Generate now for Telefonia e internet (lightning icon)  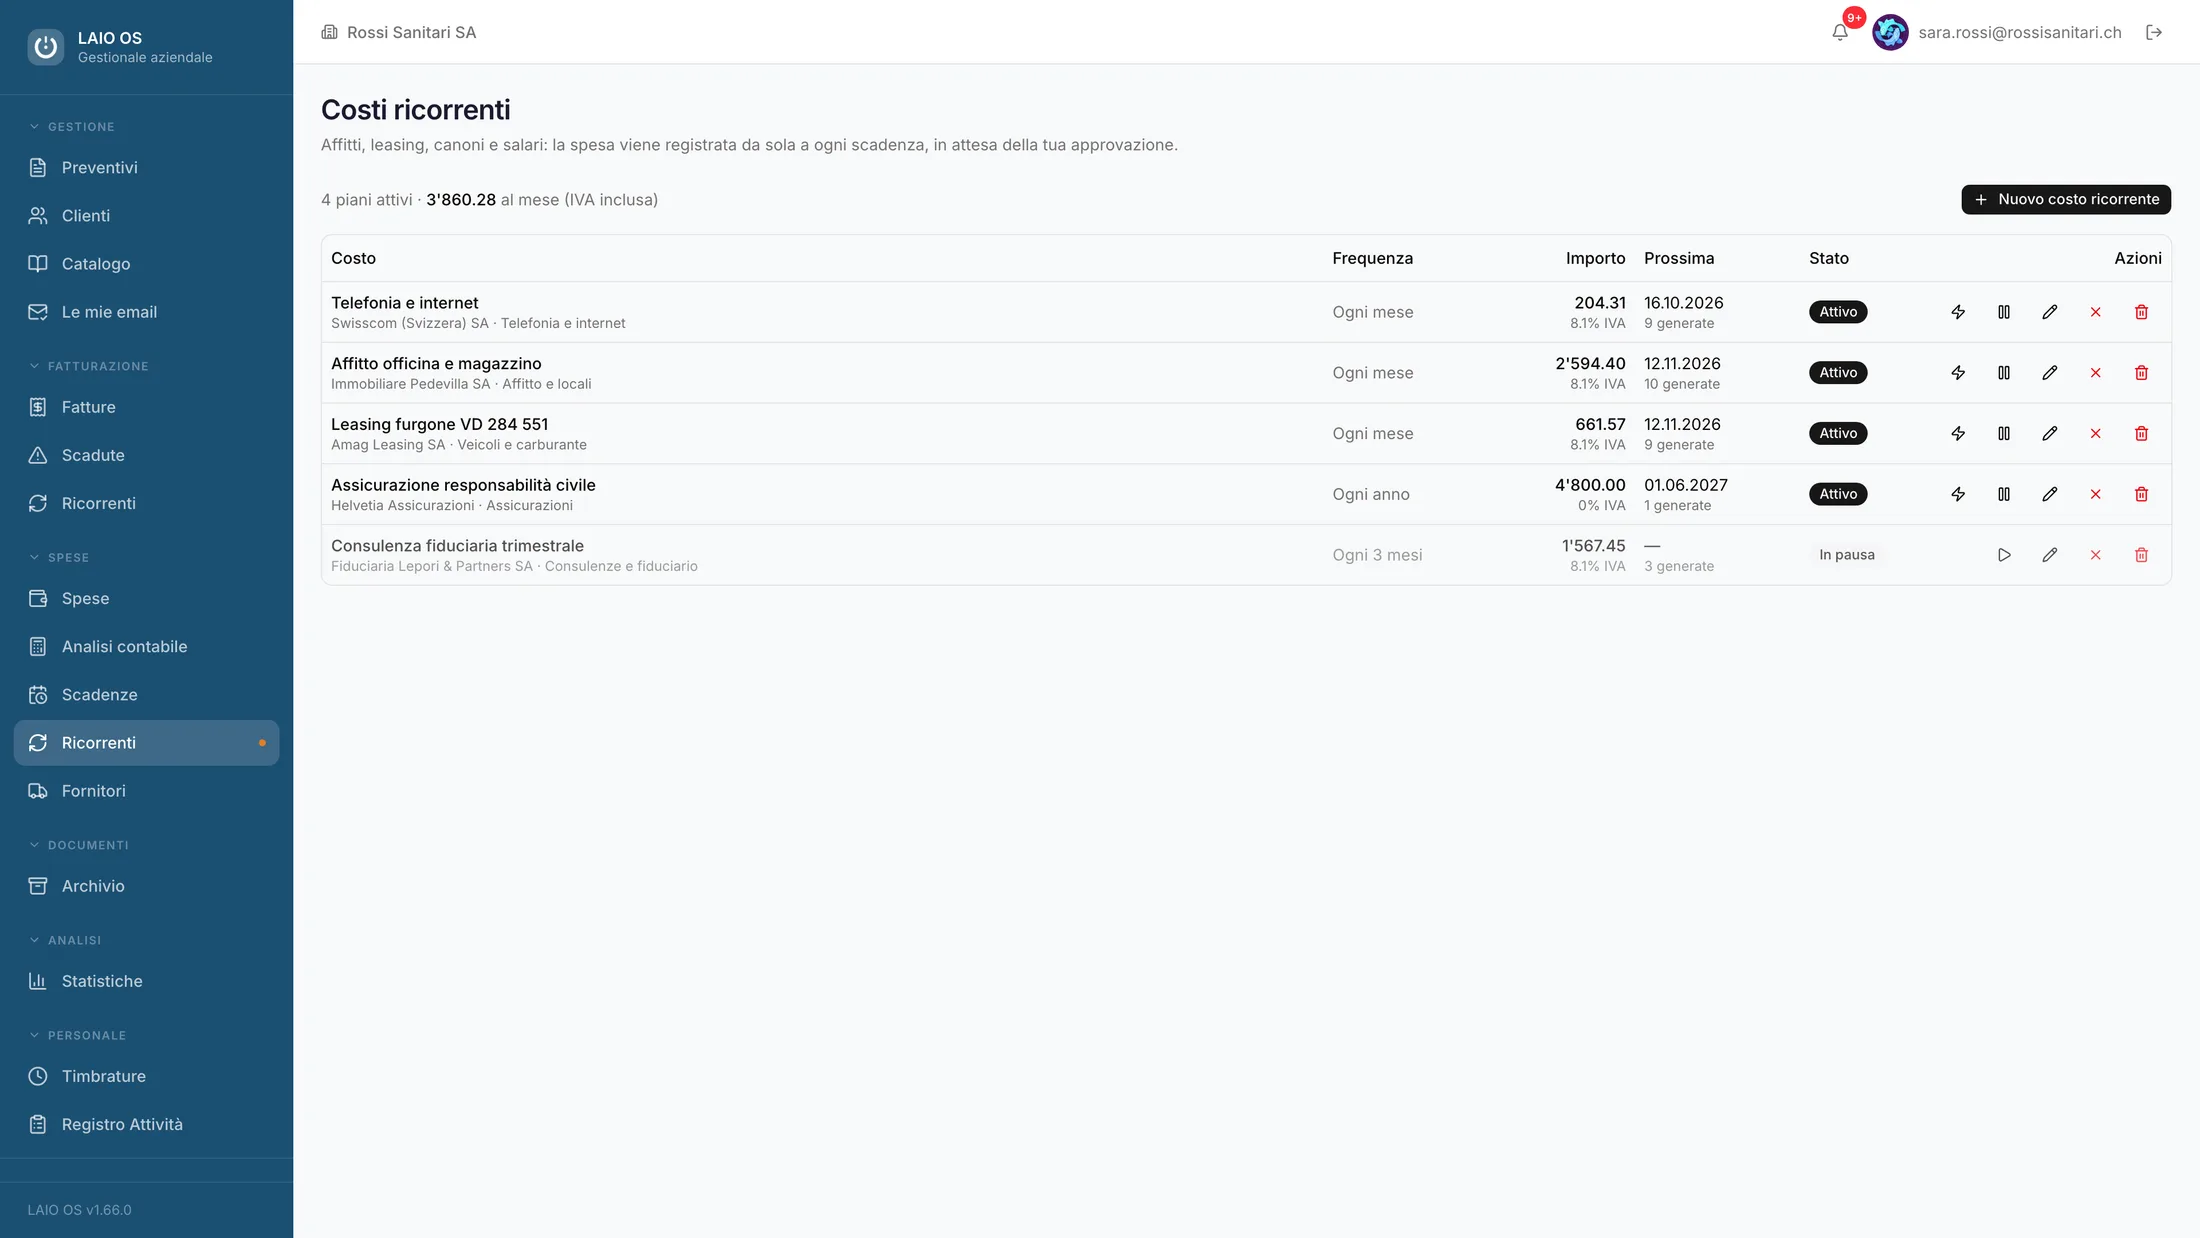(1958, 312)
